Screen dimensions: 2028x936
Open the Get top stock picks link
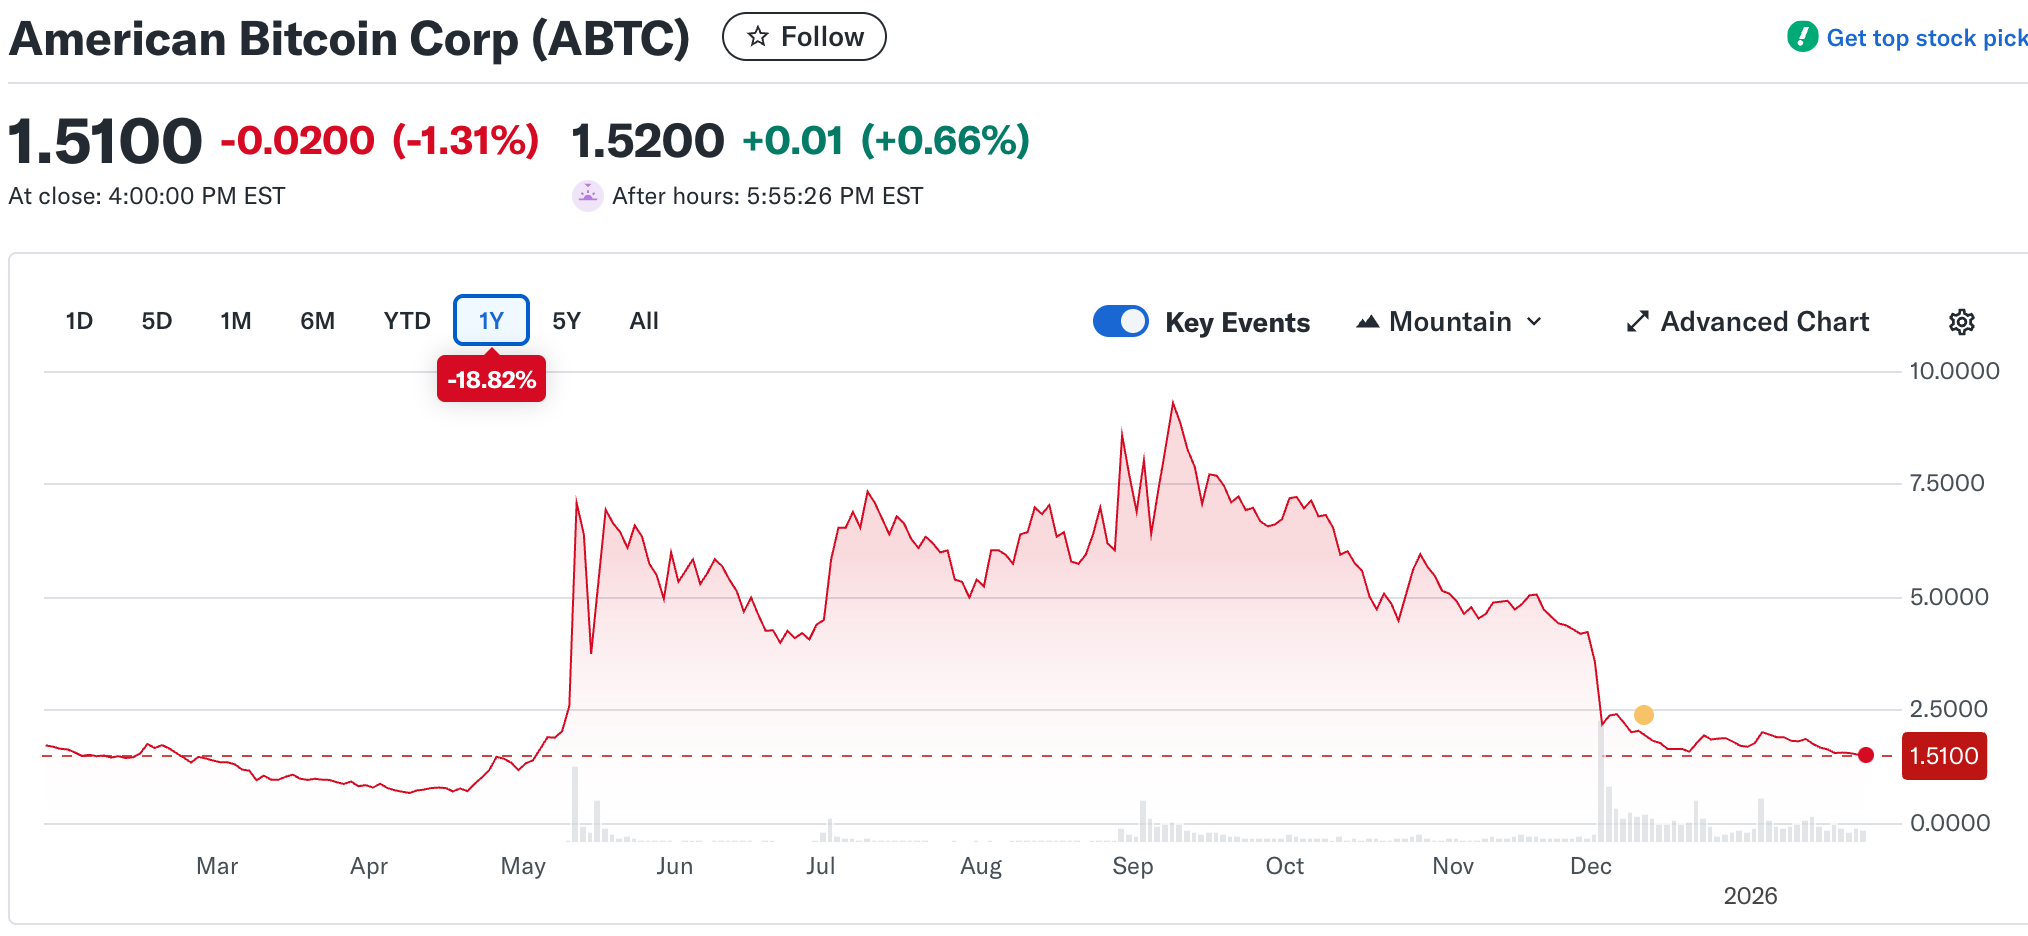pos(1926,38)
